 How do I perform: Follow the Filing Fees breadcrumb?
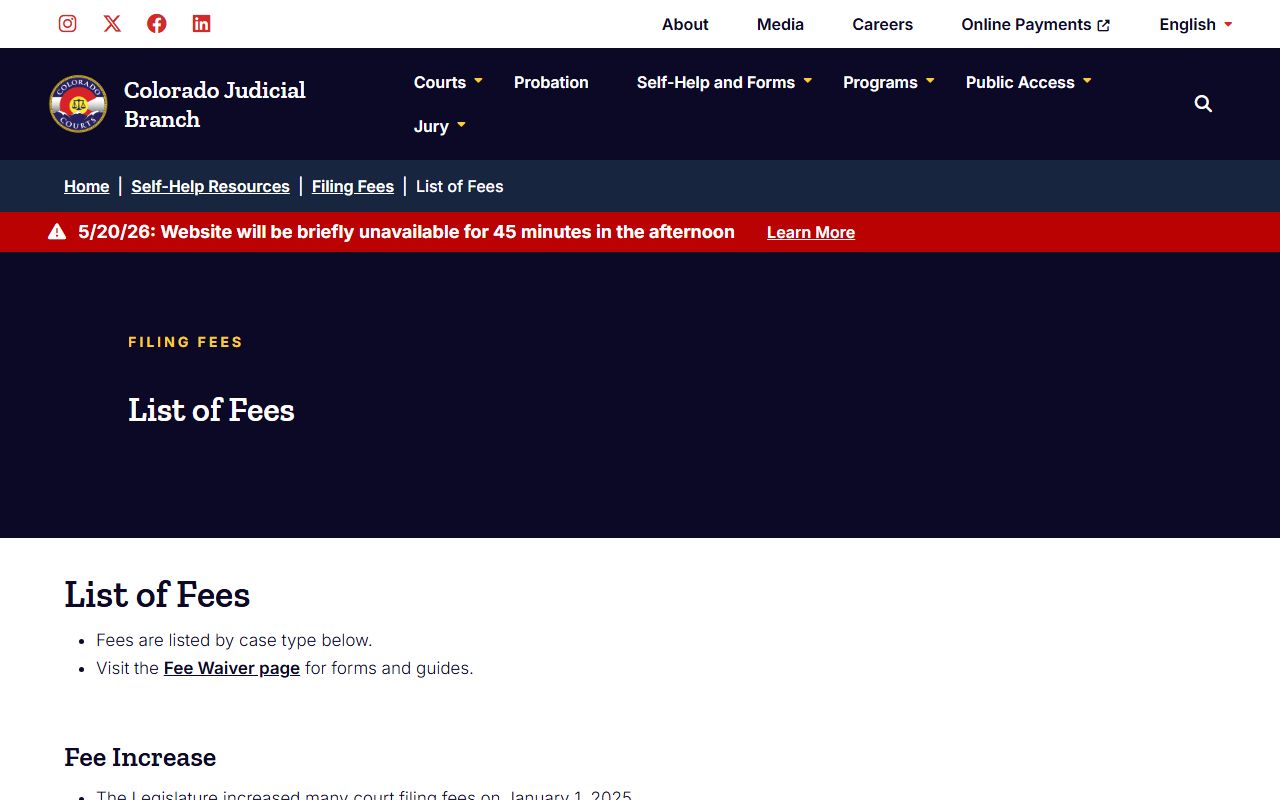353,186
